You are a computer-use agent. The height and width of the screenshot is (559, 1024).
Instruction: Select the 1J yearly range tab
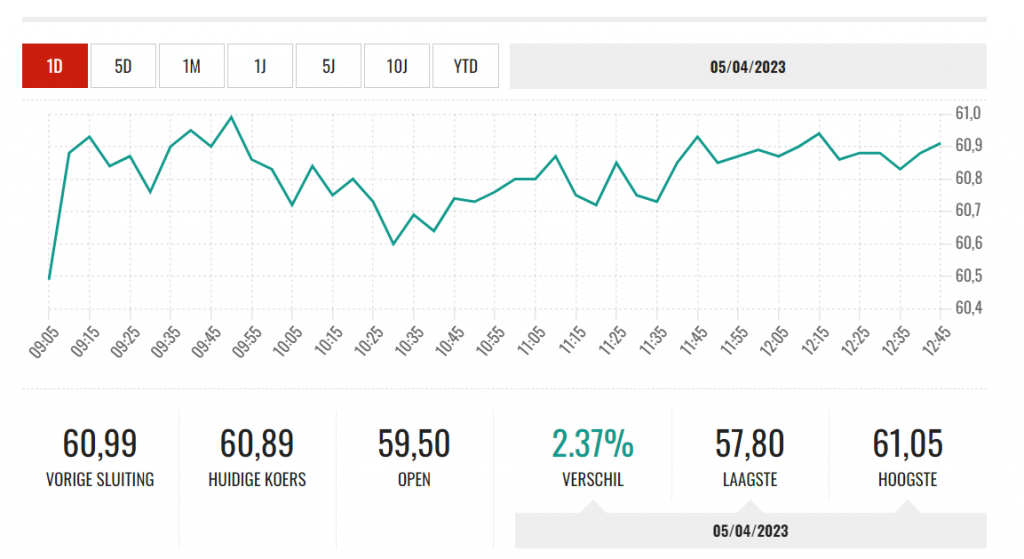coord(260,66)
